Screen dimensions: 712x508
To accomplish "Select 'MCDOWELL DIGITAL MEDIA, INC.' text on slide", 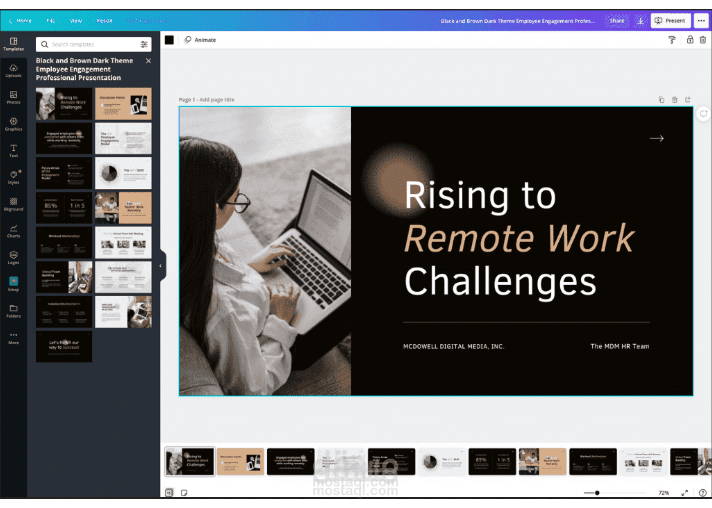I will pyautogui.click(x=453, y=346).
